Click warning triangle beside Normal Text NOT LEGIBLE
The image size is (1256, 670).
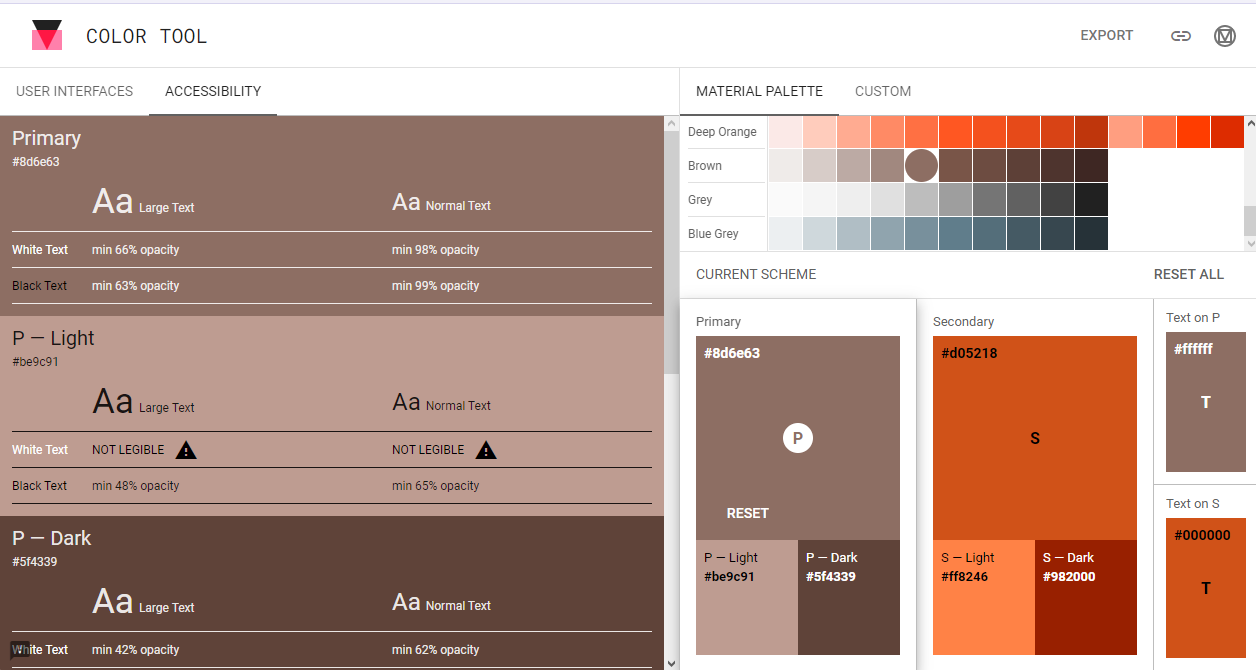tap(486, 450)
